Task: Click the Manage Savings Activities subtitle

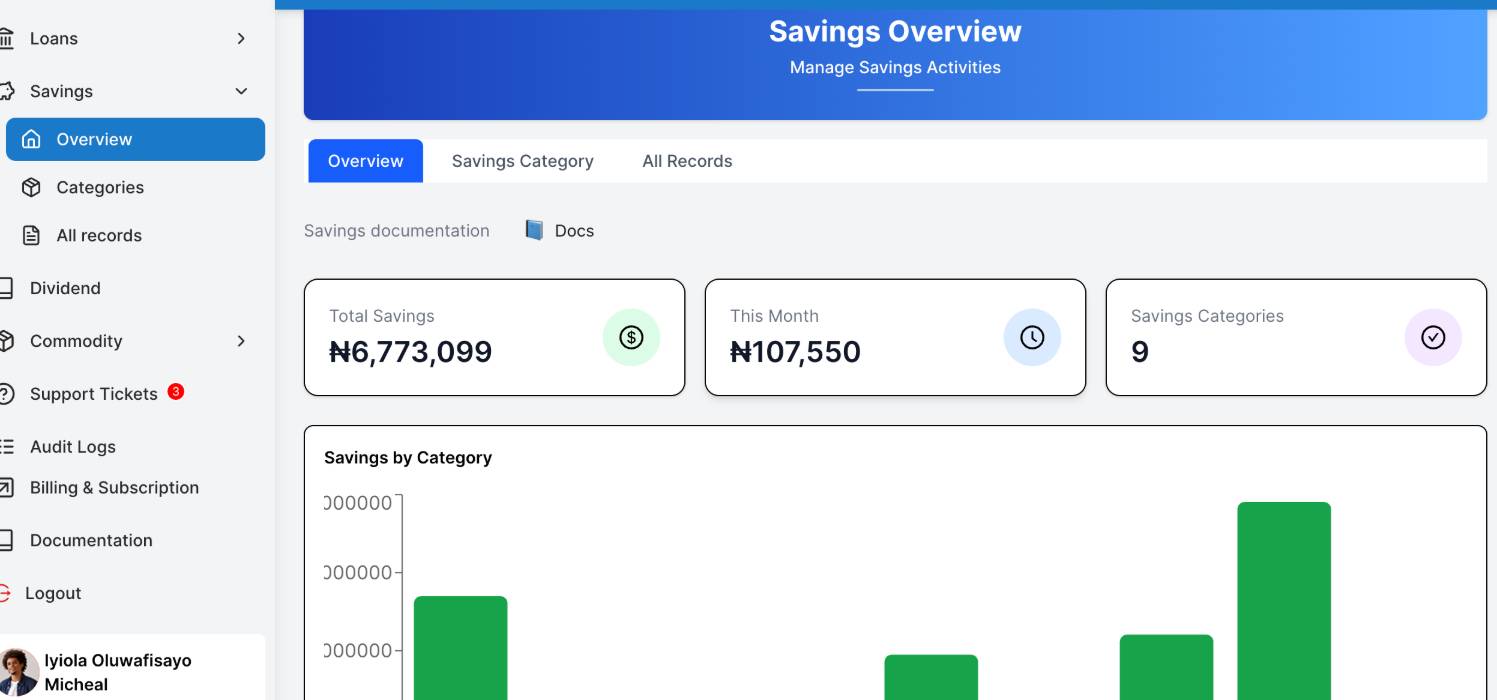Action: click(x=895, y=68)
